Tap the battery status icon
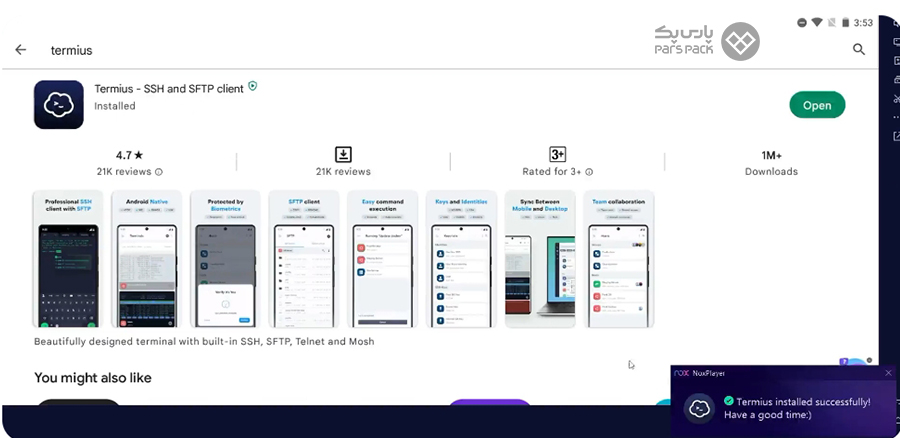The height and width of the screenshot is (438, 900). [x=845, y=22]
